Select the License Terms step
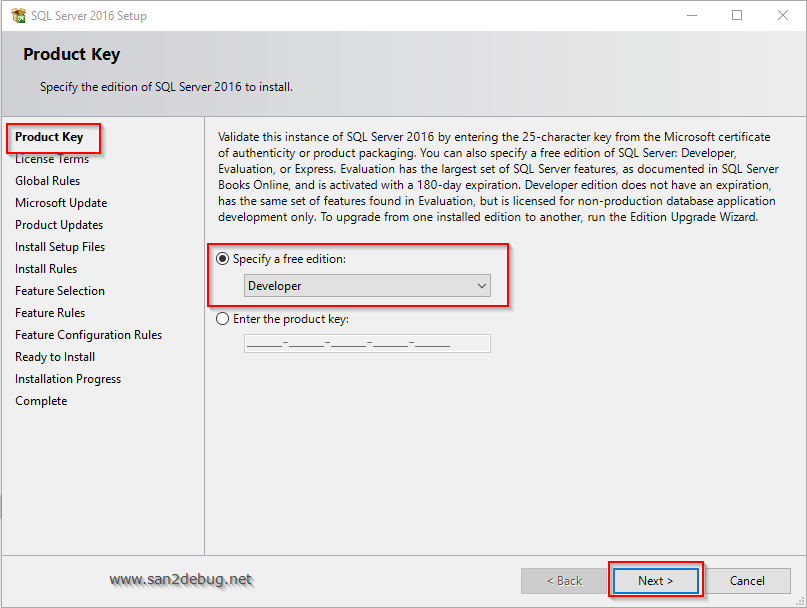Image resolution: width=807 pixels, height=608 pixels. point(52,159)
